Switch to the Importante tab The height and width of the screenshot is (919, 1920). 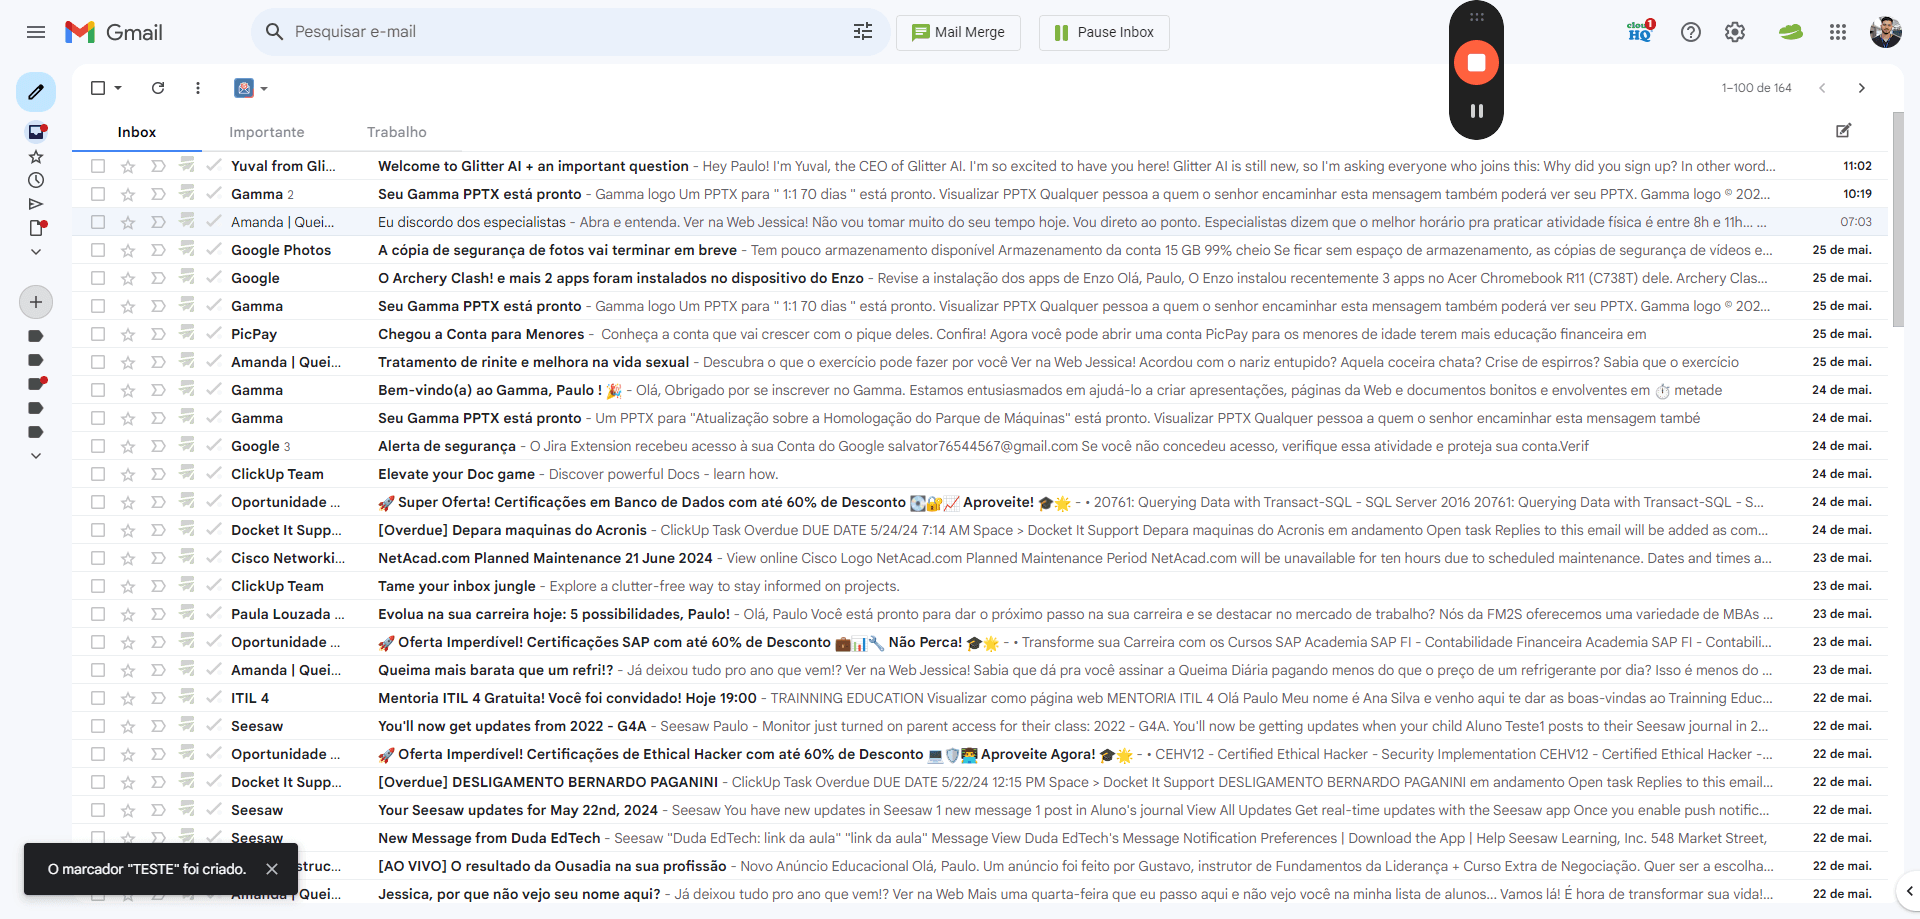coord(266,132)
